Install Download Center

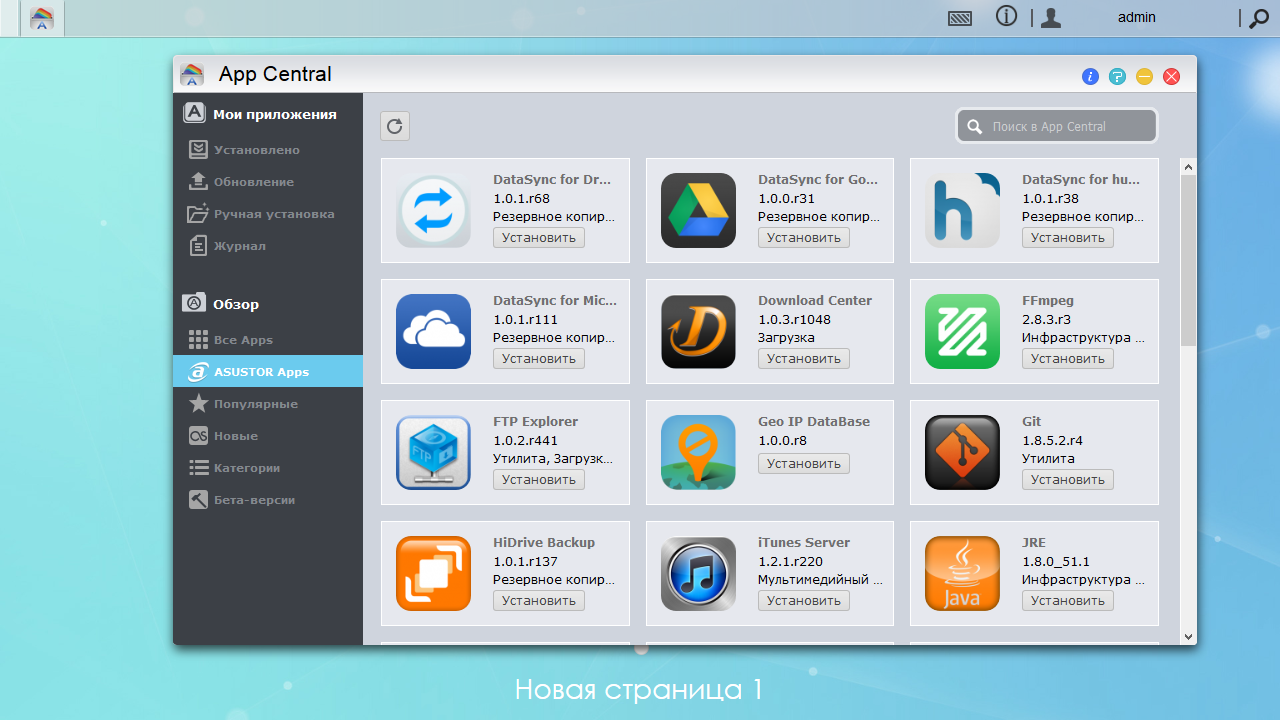click(x=804, y=359)
